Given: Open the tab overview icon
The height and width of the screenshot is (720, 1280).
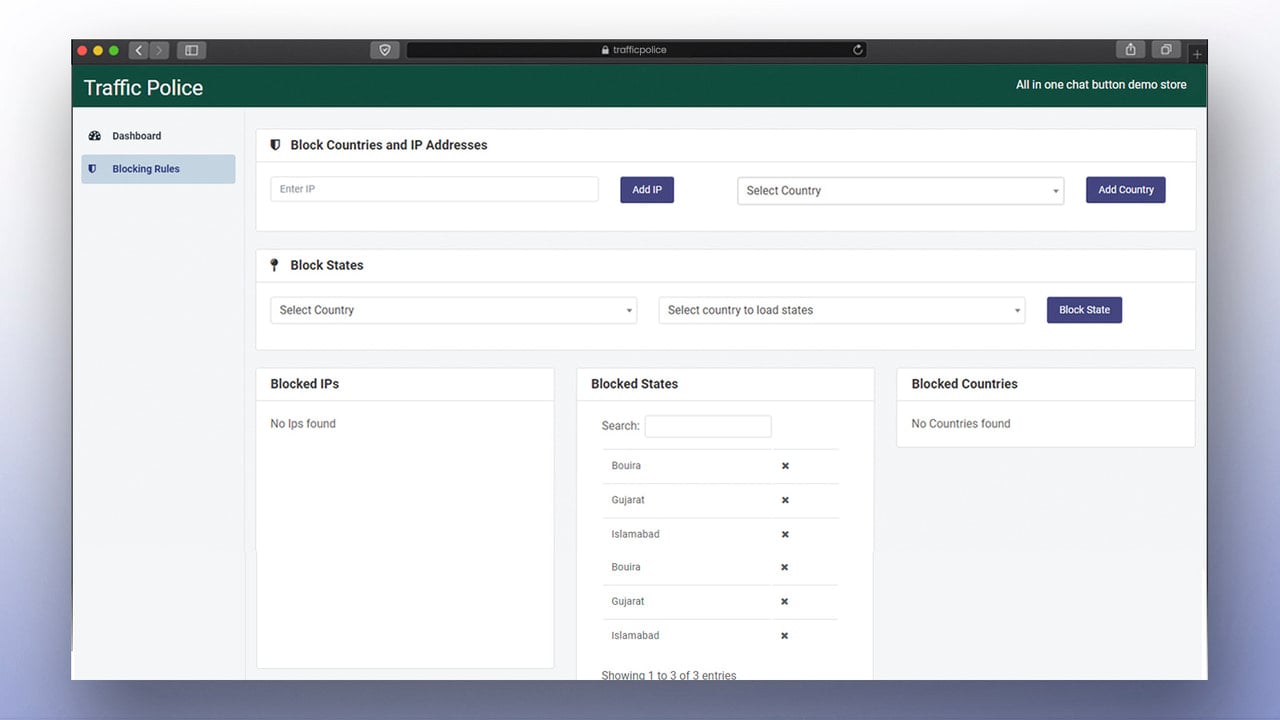Looking at the screenshot, I should click(1166, 50).
